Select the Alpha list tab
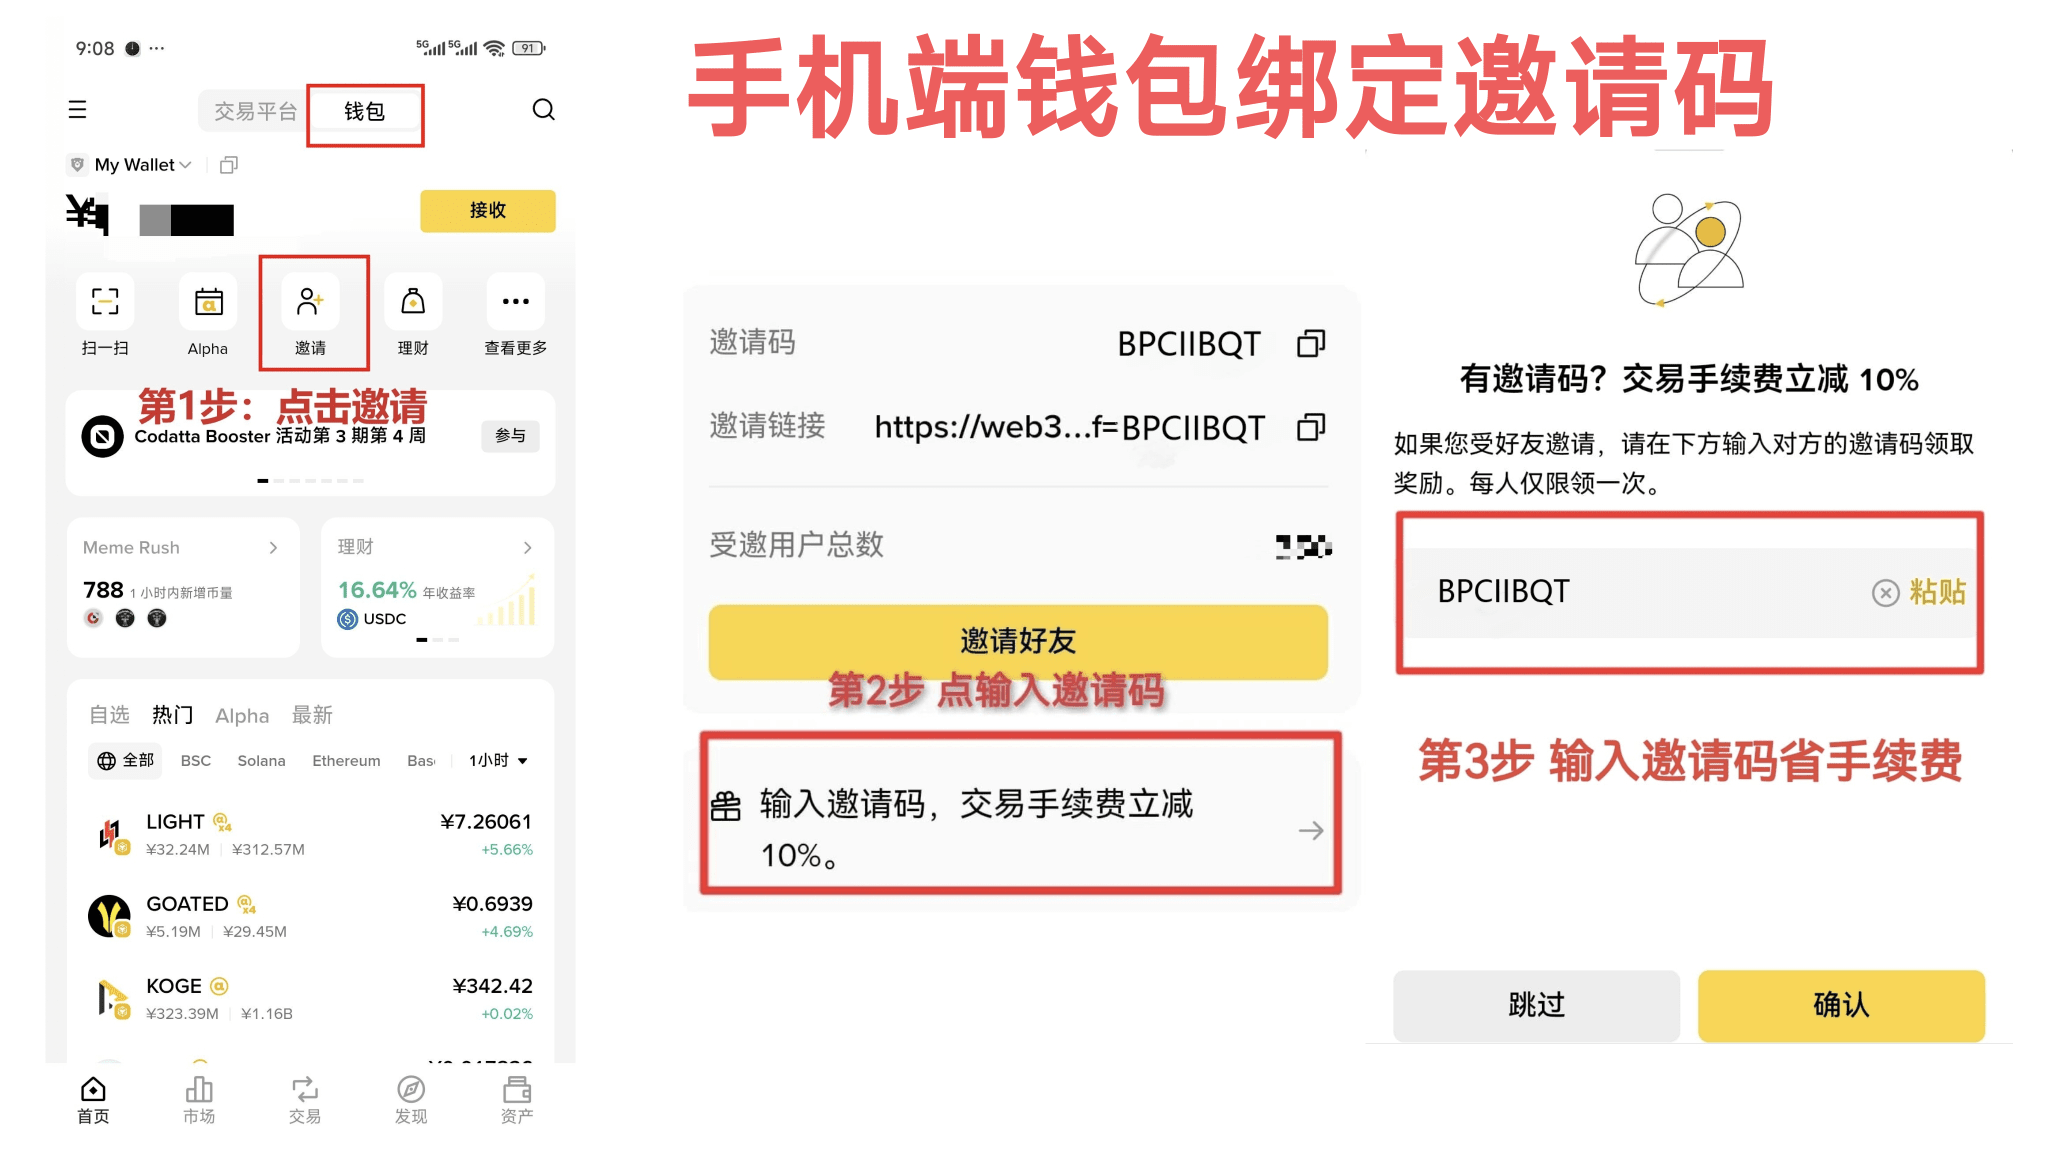Screen dimensions: 2048x1152 pos(242,716)
